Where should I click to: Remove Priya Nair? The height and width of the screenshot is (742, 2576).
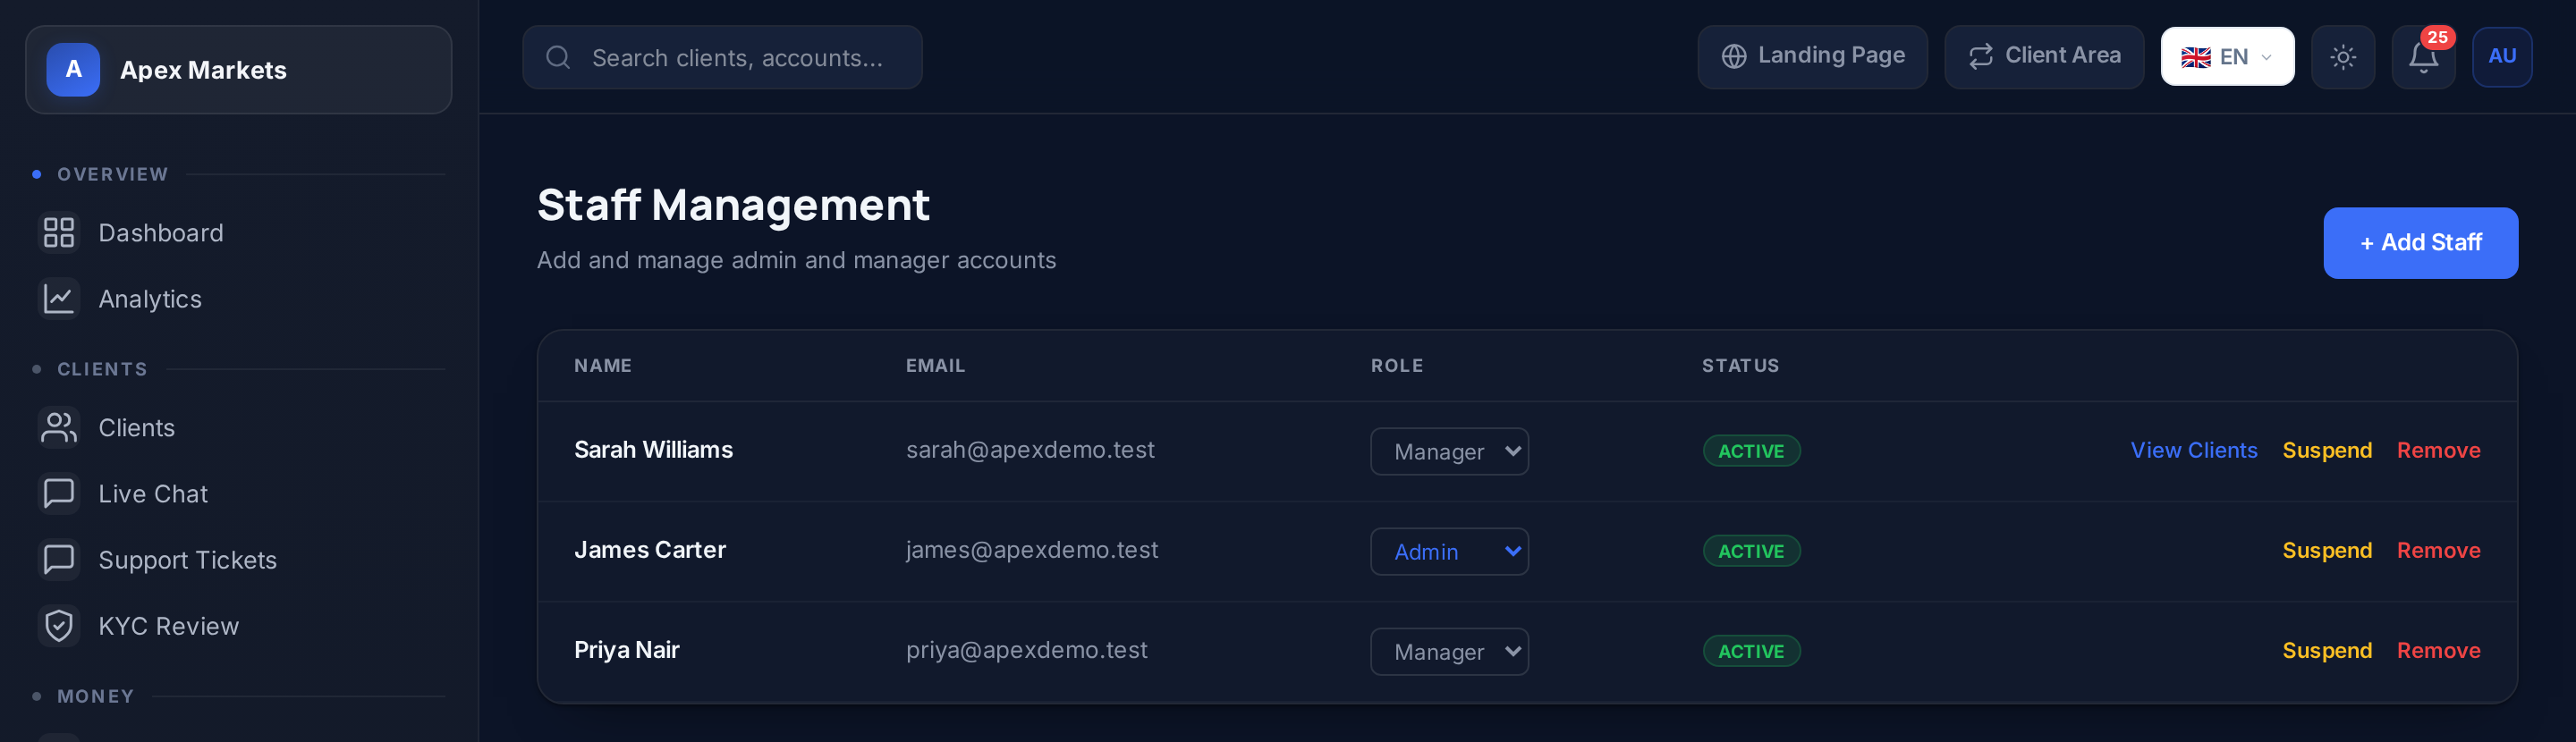[x=2438, y=651]
